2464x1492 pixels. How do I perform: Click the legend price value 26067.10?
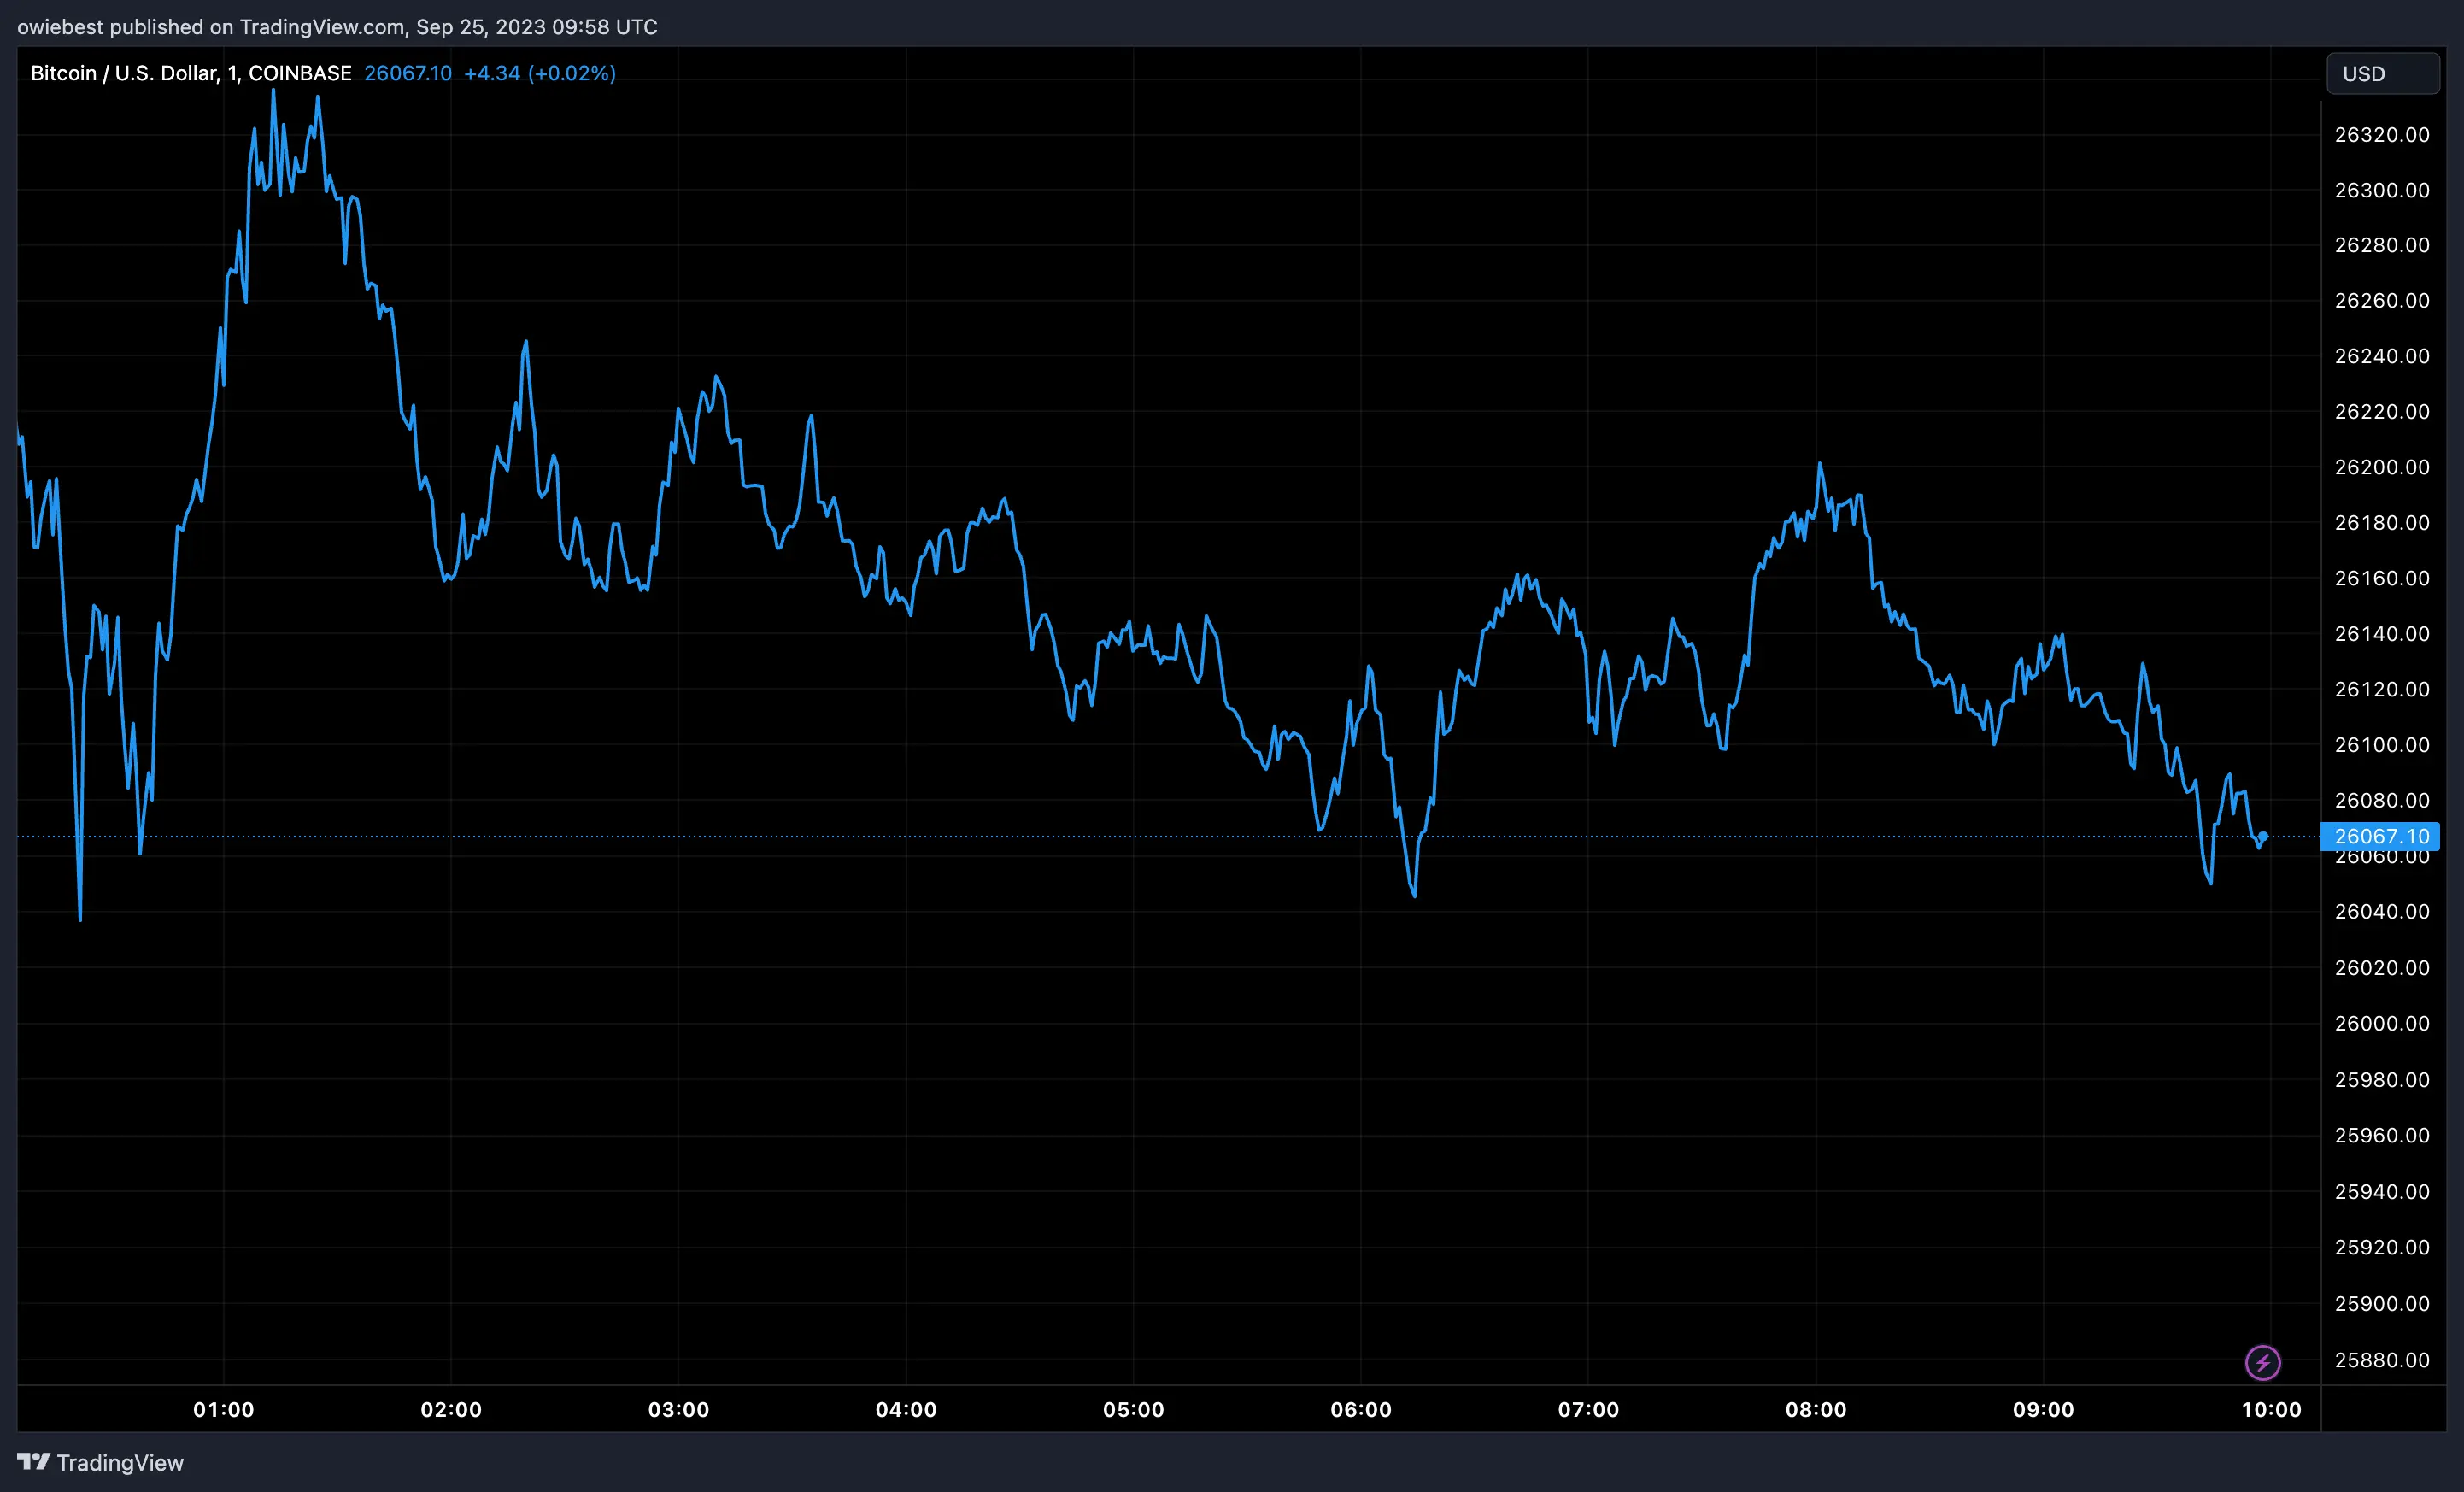coord(408,73)
